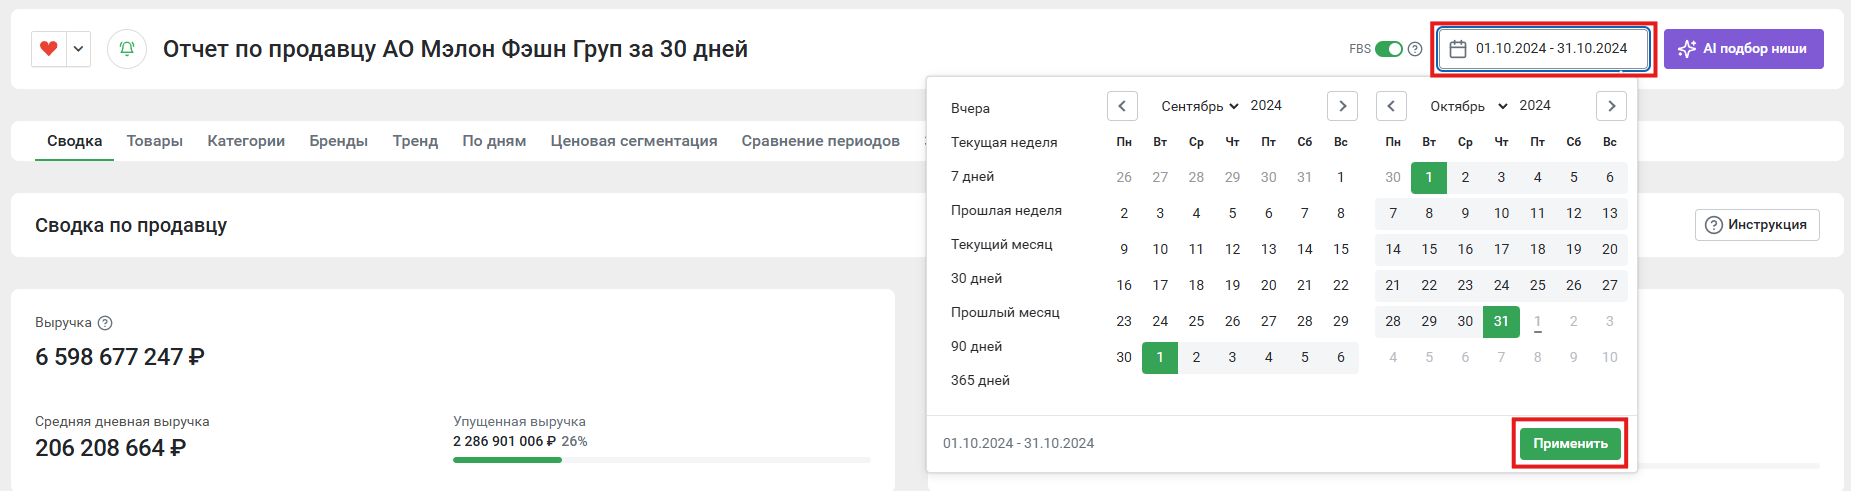Select the Прошлый месяц preset
The image size is (1851, 491).
point(1005,312)
